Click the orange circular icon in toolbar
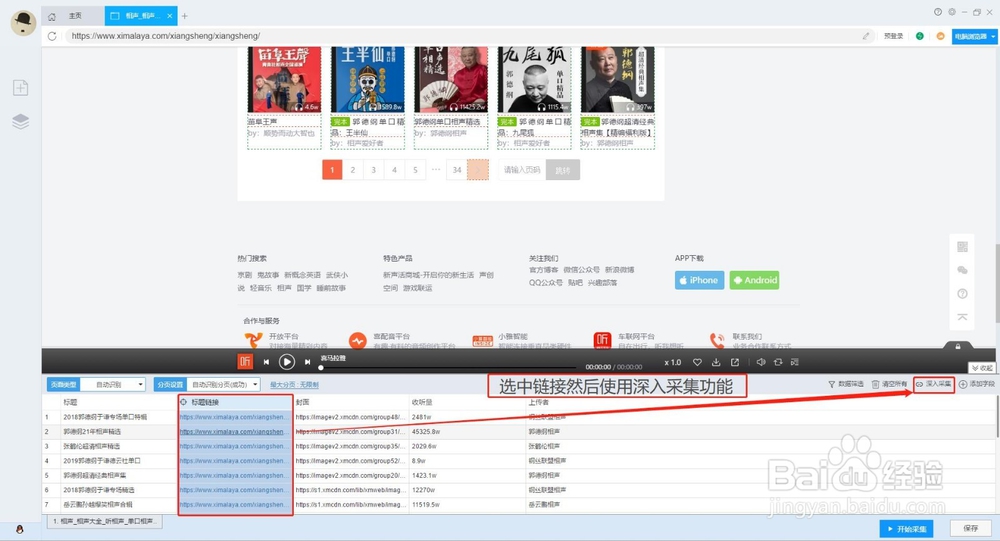1000x541 pixels. 940,36
